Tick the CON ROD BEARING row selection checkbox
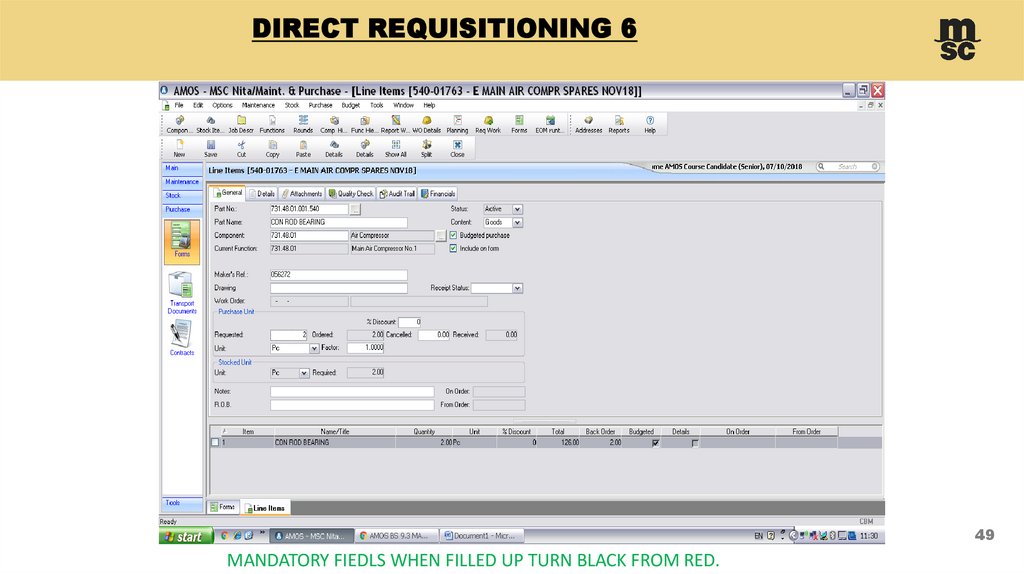The height and width of the screenshot is (574, 1024). [215, 442]
